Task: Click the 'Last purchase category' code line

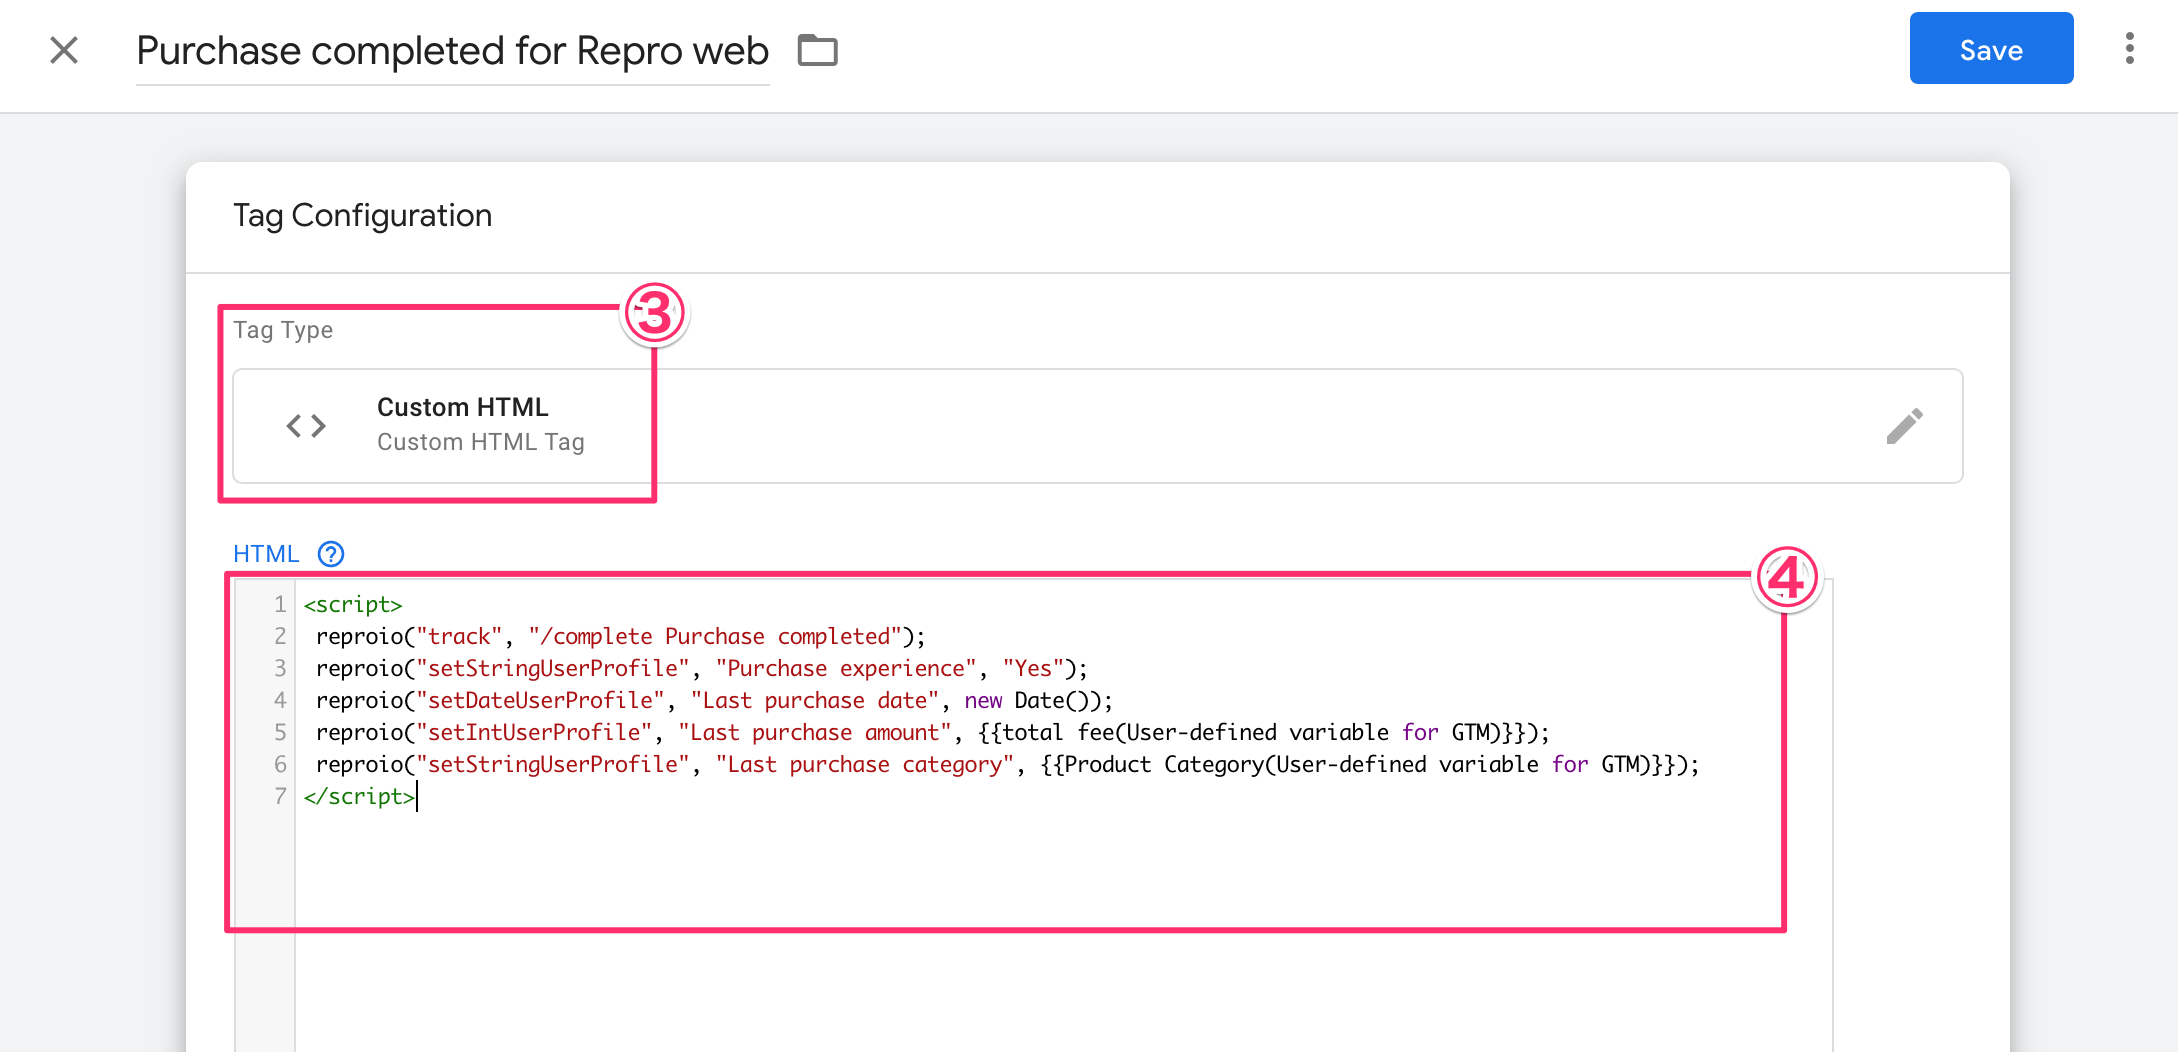Action: 1007,764
